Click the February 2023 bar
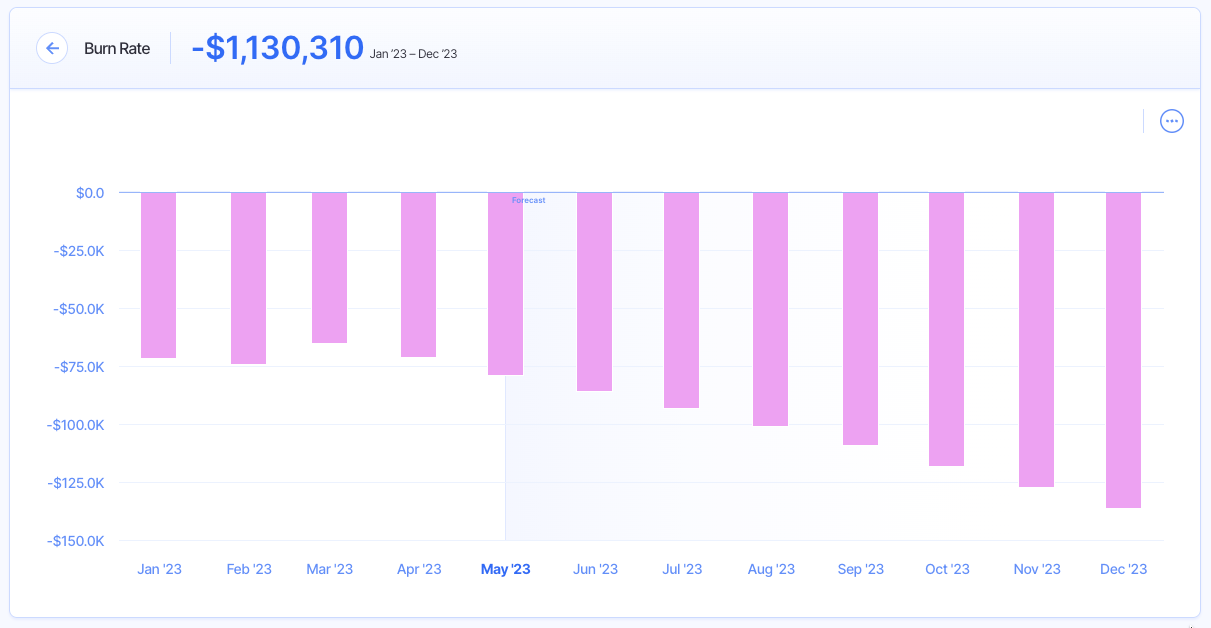Screen dimensions: 1211x628 pyautogui.click(x=248, y=278)
